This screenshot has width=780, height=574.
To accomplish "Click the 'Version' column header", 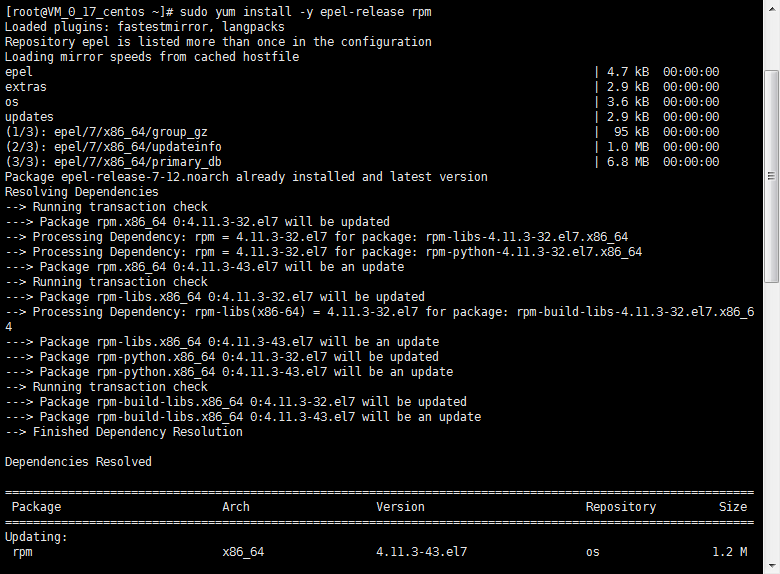I will 400,507.
